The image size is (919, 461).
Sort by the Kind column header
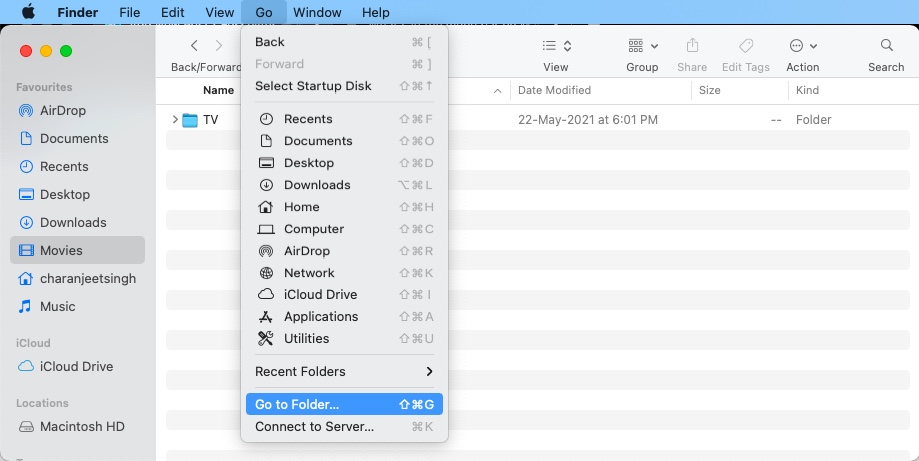(807, 90)
